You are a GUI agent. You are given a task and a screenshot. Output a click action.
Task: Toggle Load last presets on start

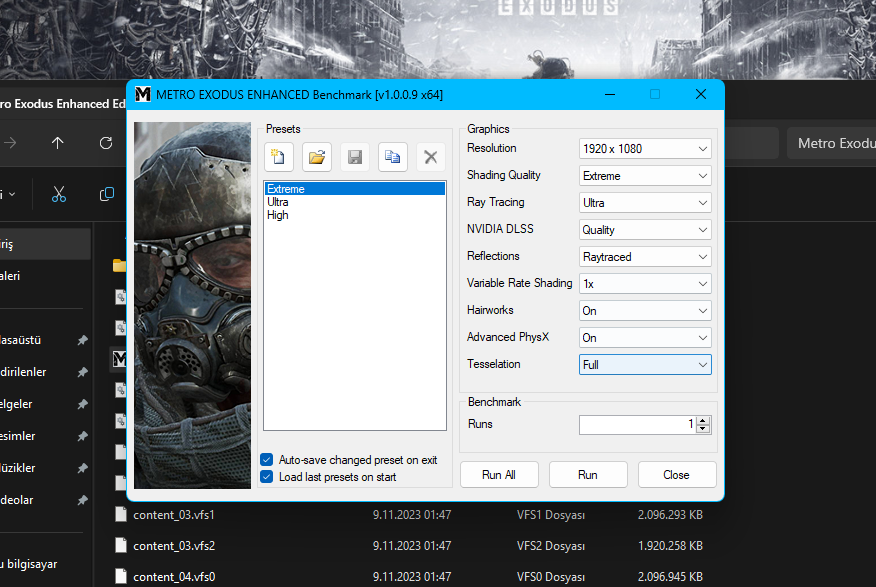click(x=266, y=477)
